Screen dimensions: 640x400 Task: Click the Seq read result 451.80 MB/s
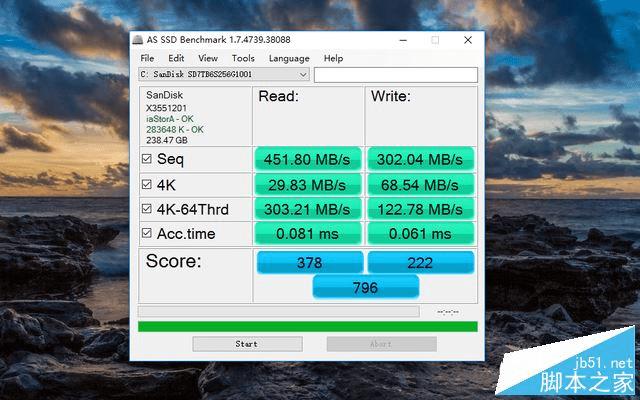(x=307, y=159)
